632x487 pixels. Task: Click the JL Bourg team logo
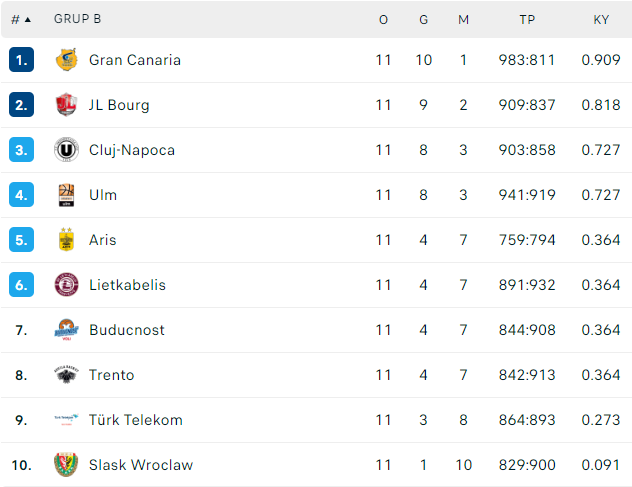66,105
